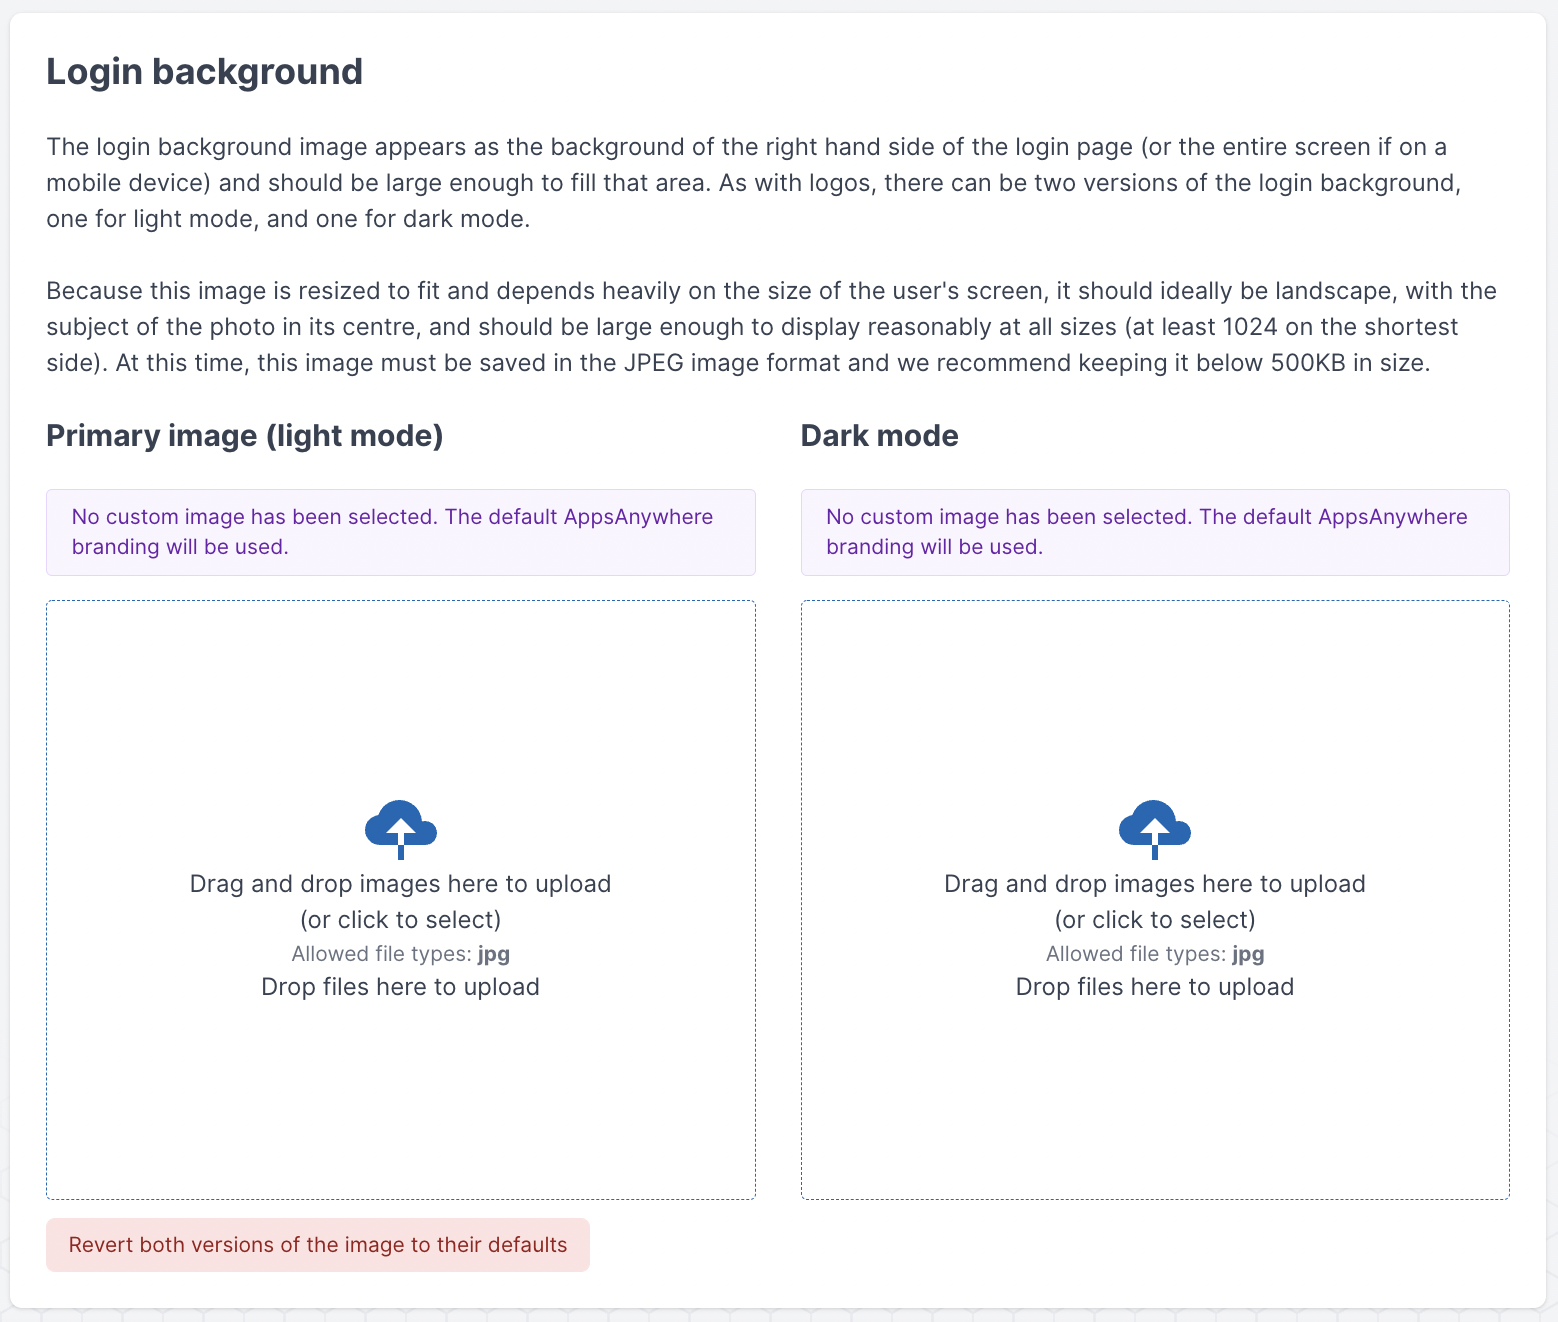Image resolution: width=1558 pixels, height=1322 pixels.
Task: Click 'Drop files here to upload' under Dark mode
Action: tap(1155, 987)
